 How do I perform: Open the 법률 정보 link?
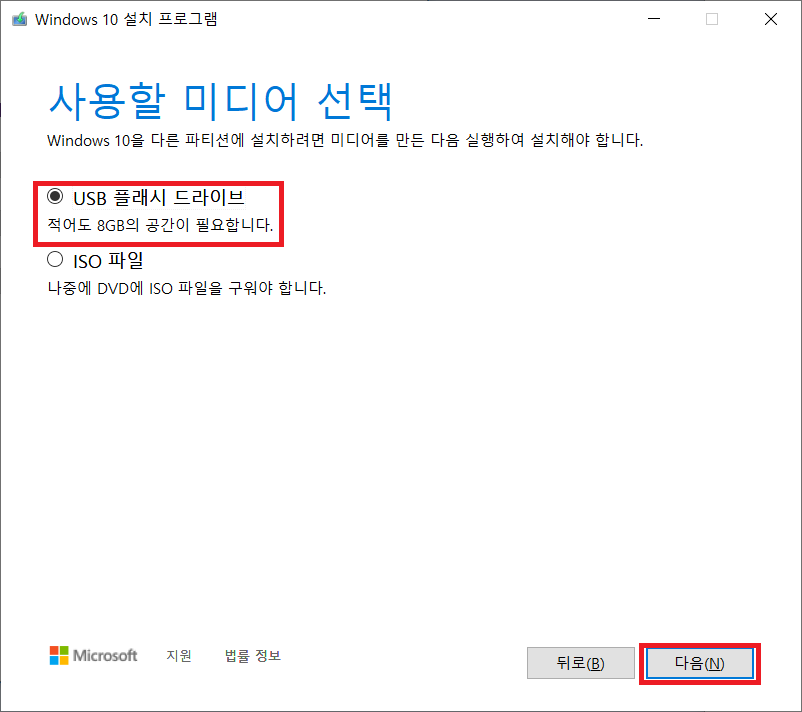(x=253, y=655)
